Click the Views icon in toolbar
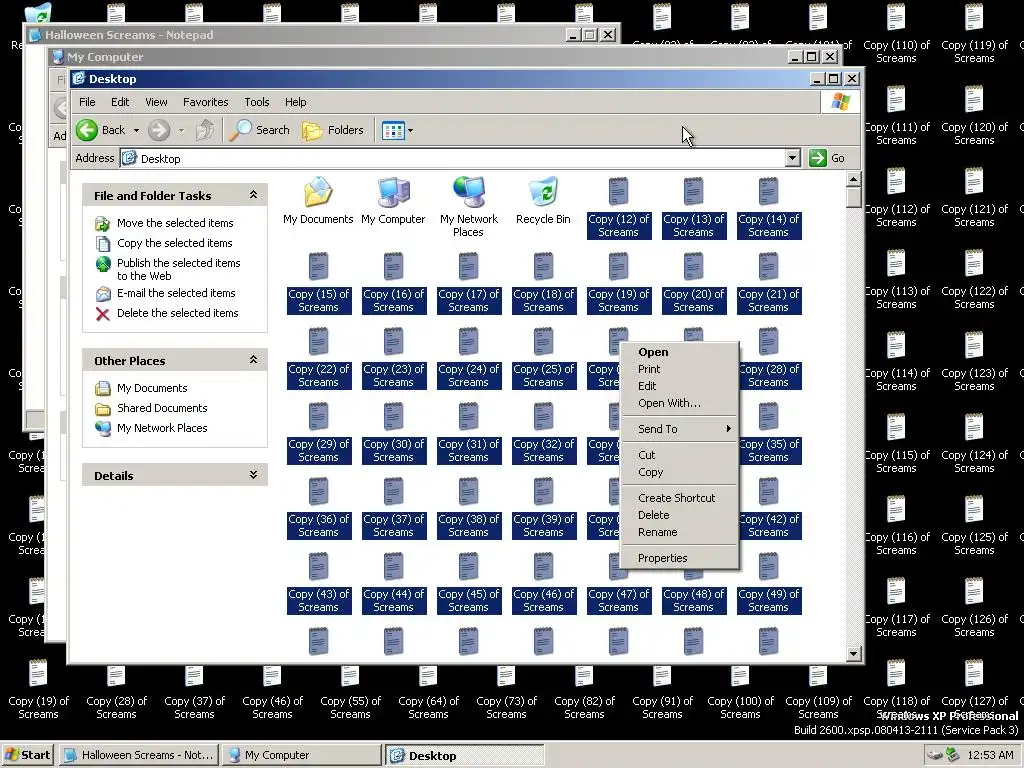Viewport: 1024px width, 768px height. pos(393,130)
